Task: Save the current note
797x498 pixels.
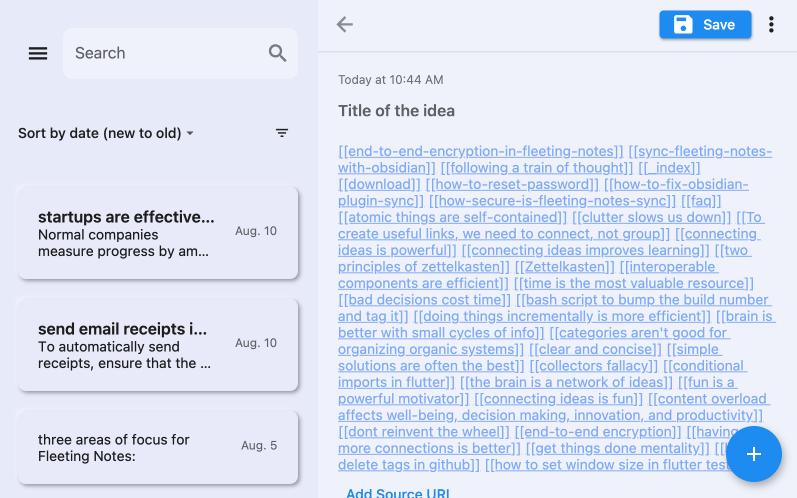Action: [705, 25]
